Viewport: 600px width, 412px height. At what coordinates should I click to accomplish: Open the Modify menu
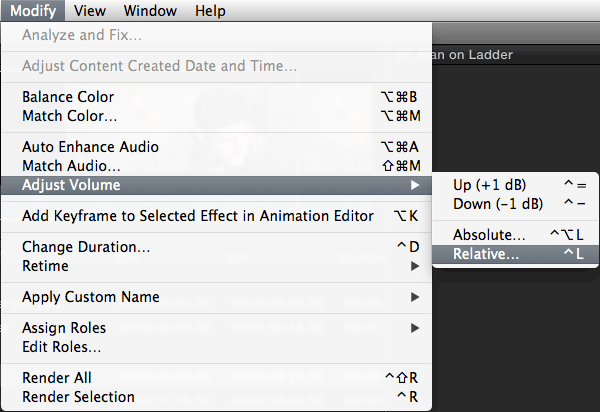click(32, 11)
